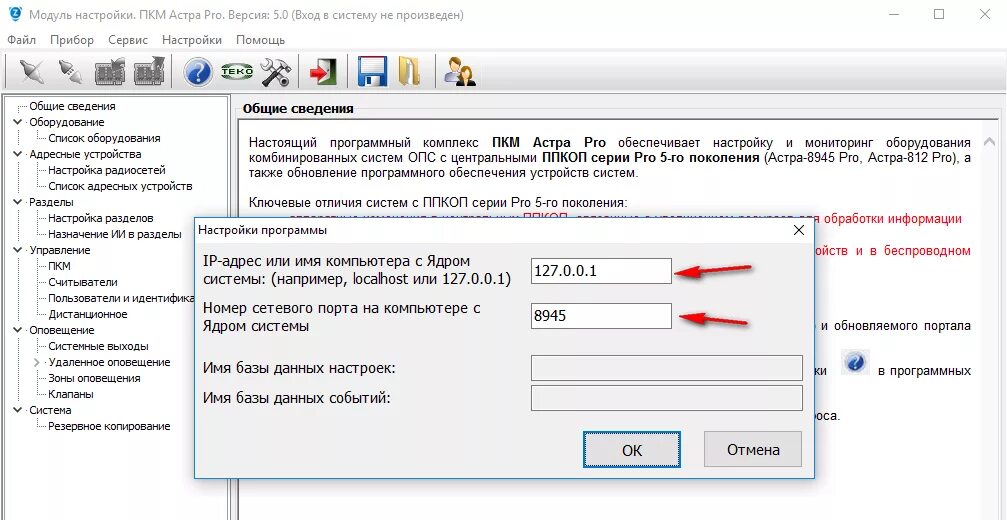Screen dimensions: 1007x520
Task: Open settings via the wrench and hammer icon
Action: (276, 71)
